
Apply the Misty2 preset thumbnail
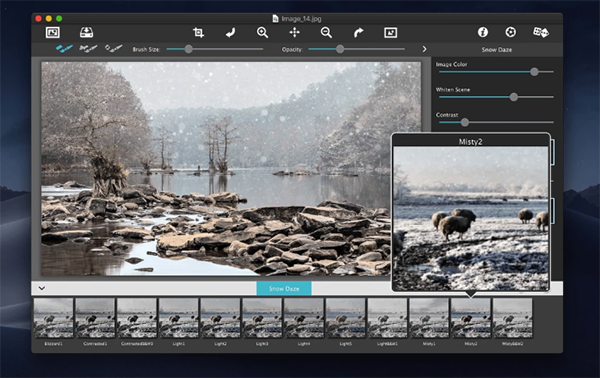click(471, 318)
